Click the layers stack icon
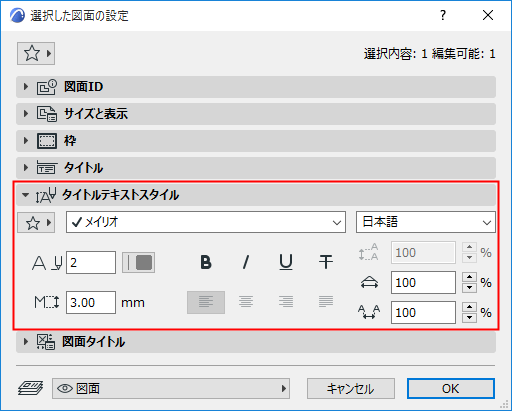The height and width of the screenshot is (411, 512). (30, 388)
